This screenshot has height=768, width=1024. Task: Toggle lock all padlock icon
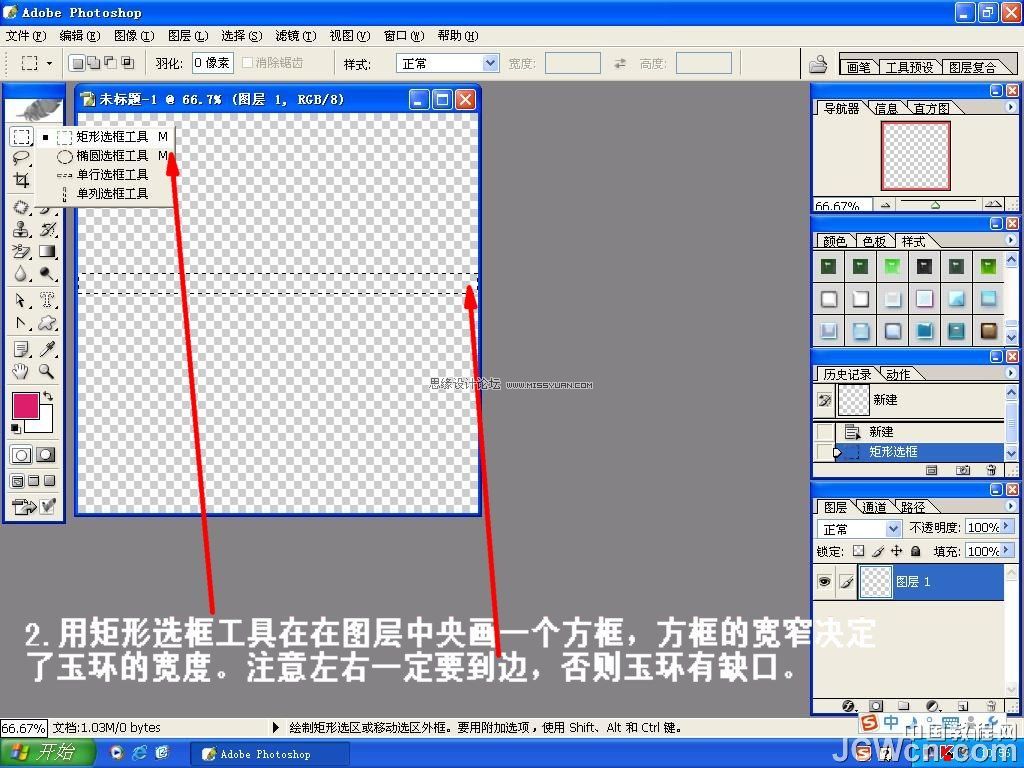[916, 551]
